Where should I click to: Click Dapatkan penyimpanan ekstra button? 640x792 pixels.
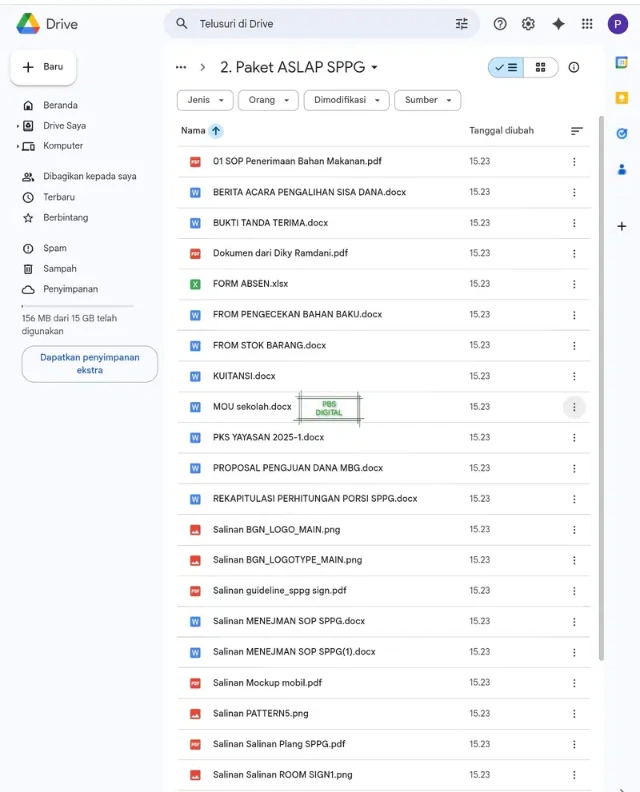[89, 364]
